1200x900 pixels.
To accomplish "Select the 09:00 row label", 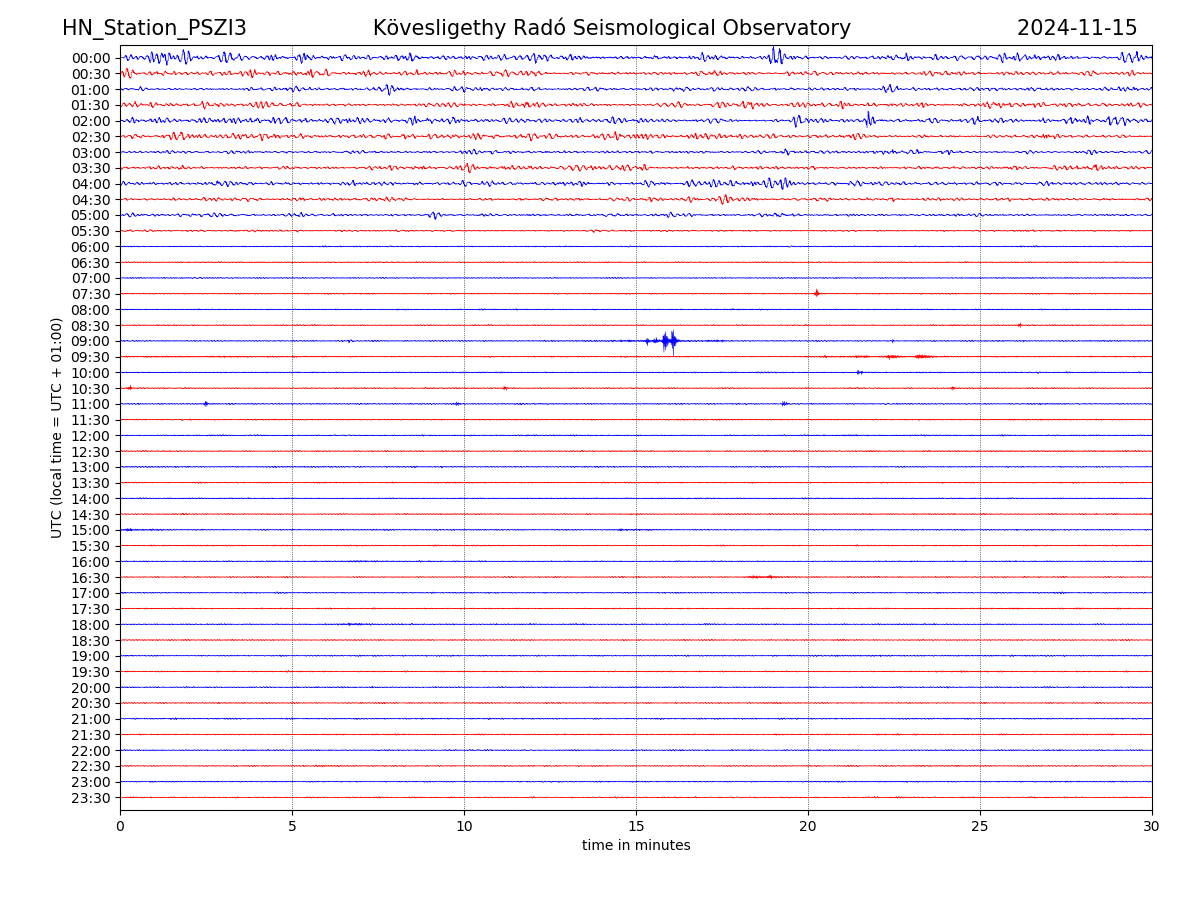I will (x=90, y=341).
